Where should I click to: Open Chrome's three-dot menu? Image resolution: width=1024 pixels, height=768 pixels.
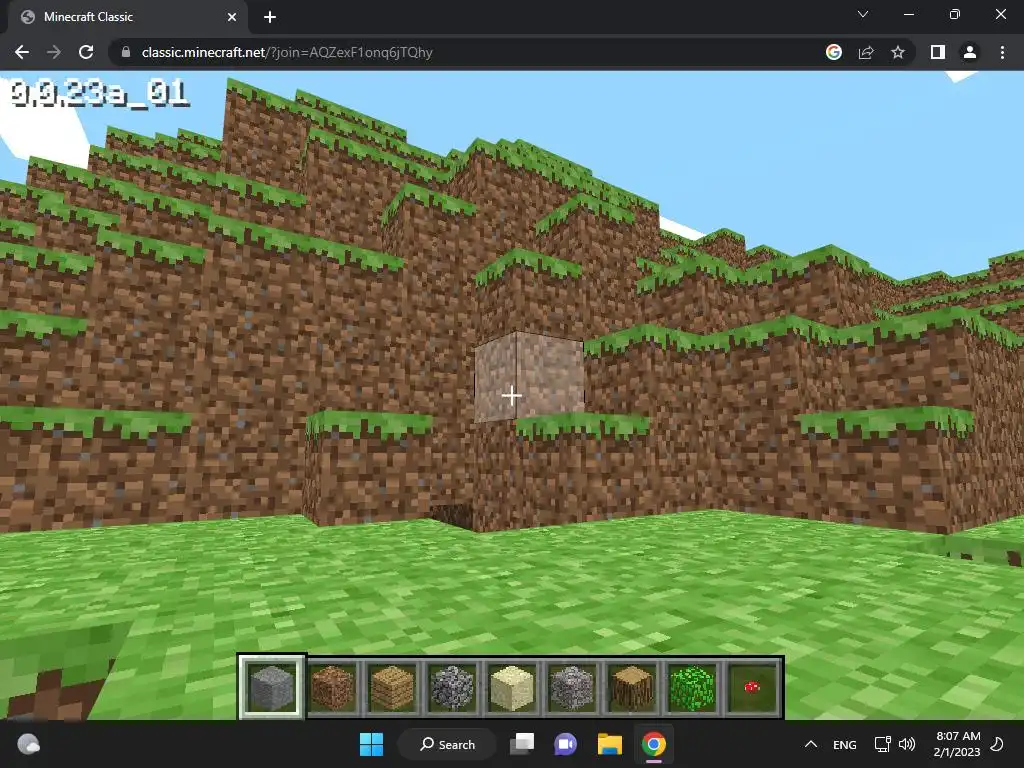tap(1002, 52)
